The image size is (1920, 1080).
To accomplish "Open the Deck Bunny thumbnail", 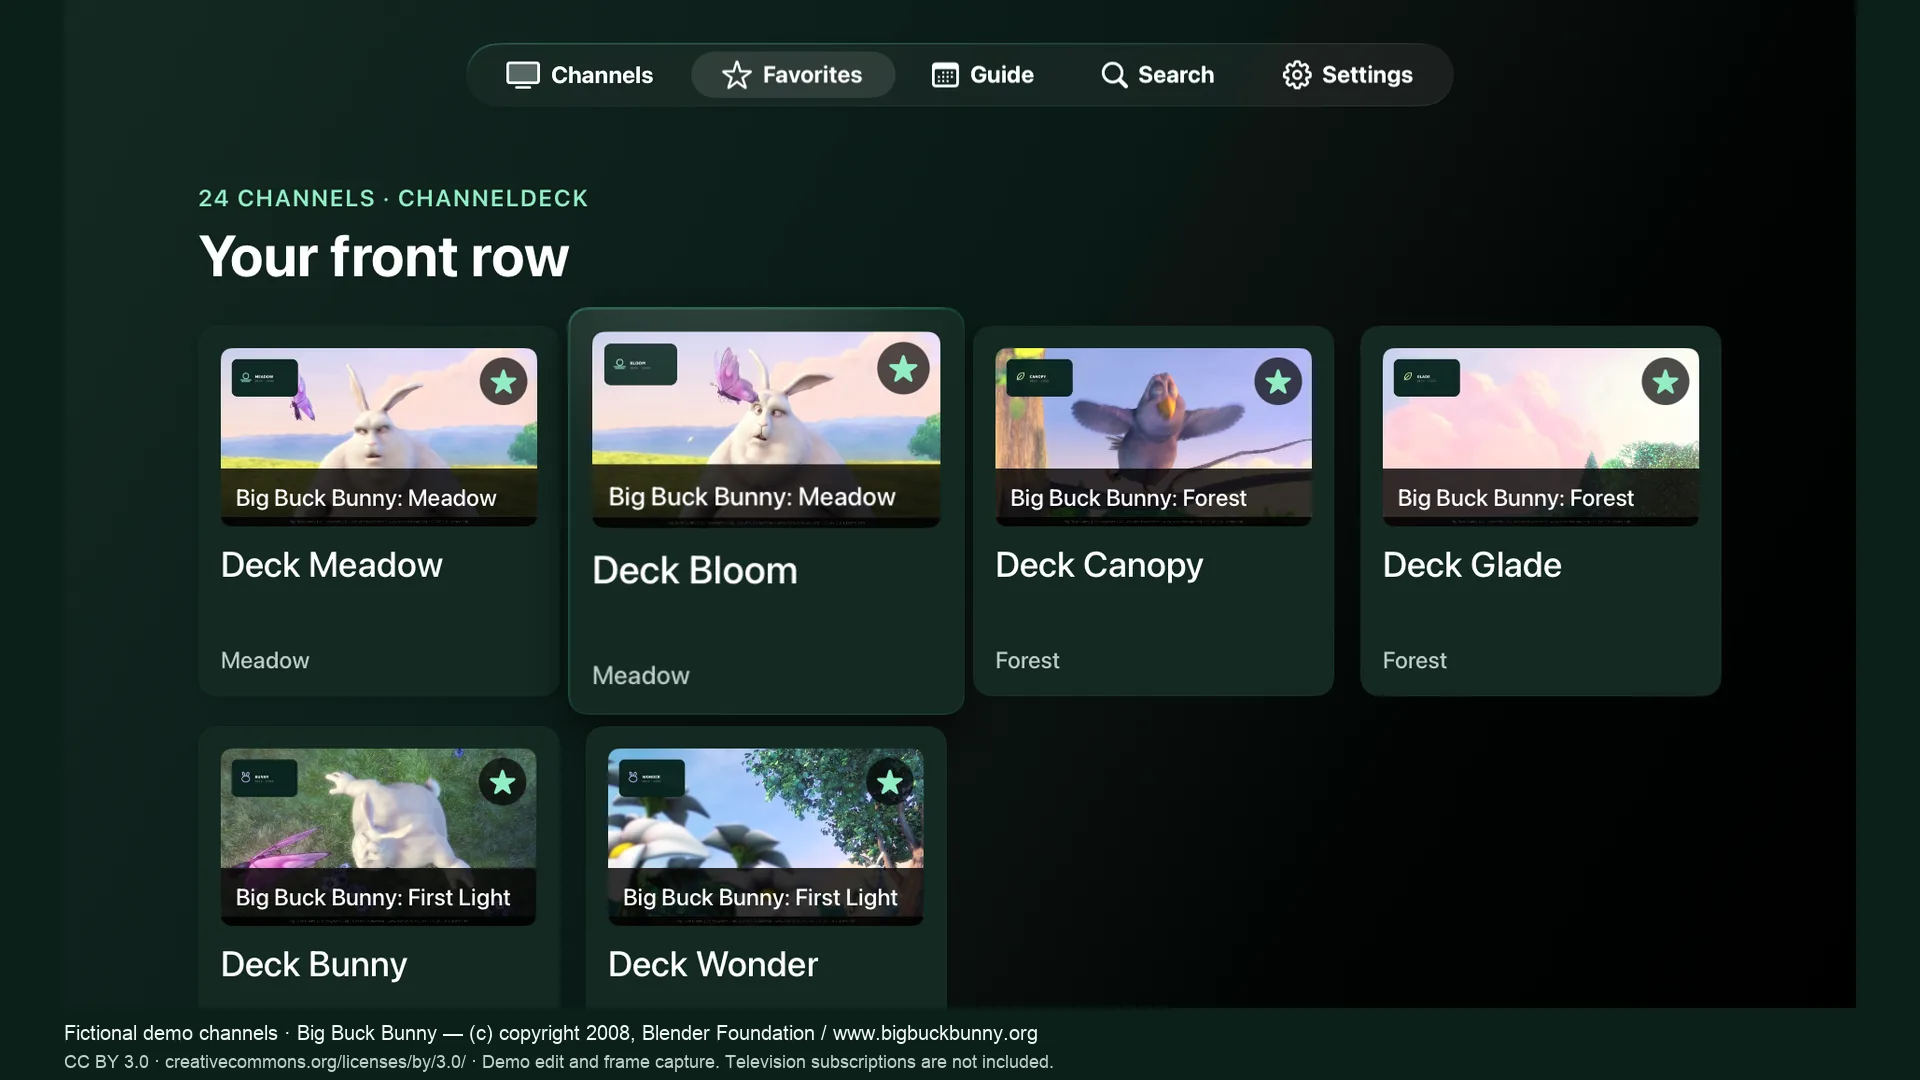I will tap(379, 837).
